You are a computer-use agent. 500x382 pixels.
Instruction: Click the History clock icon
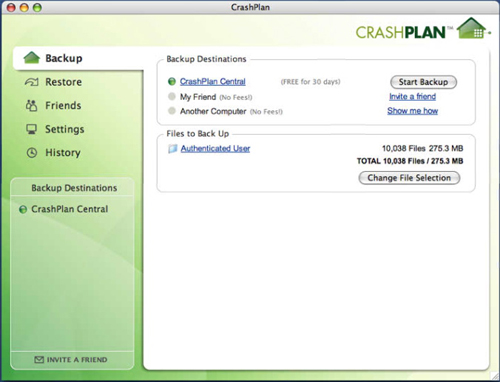[x=32, y=153]
